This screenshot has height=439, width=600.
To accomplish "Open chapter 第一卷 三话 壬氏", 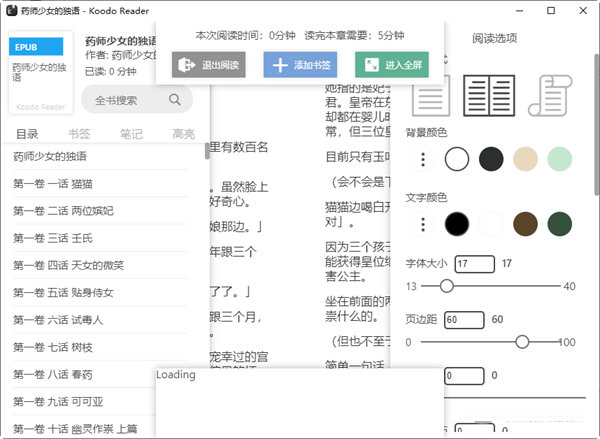I will coord(100,238).
